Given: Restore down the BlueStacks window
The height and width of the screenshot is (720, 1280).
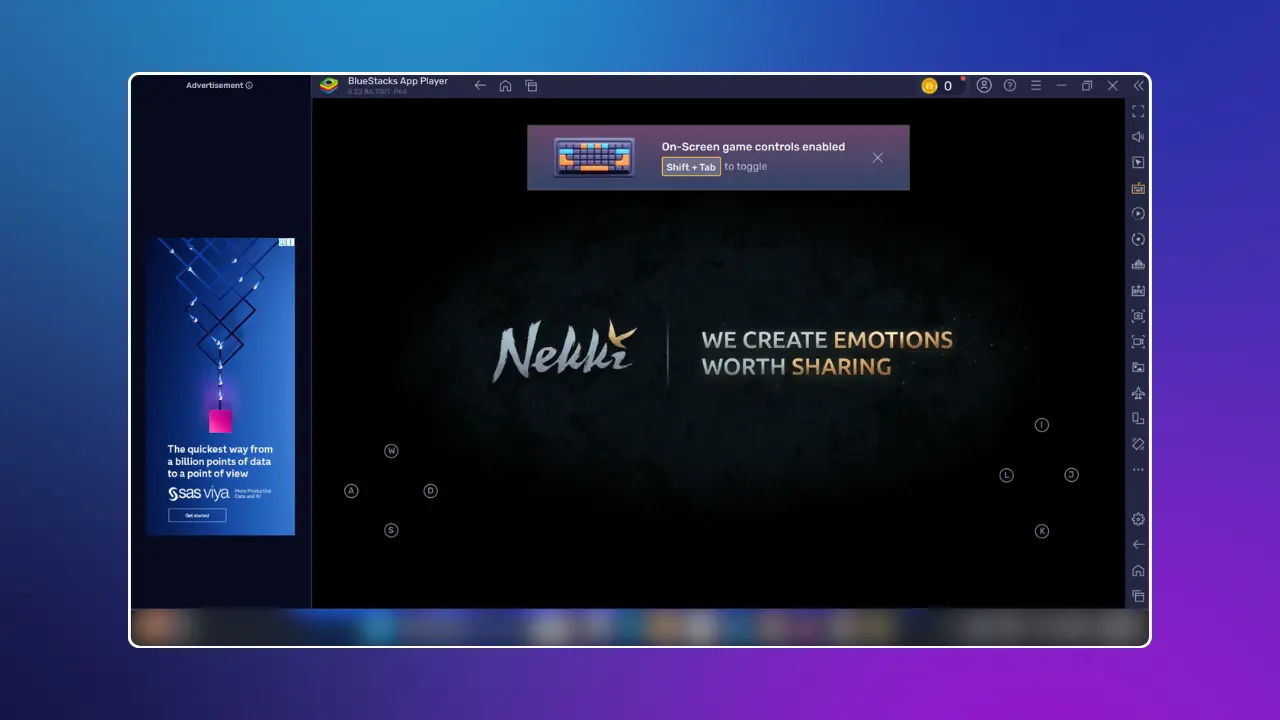Looking at the screenshot, I should click(1087, 86).
